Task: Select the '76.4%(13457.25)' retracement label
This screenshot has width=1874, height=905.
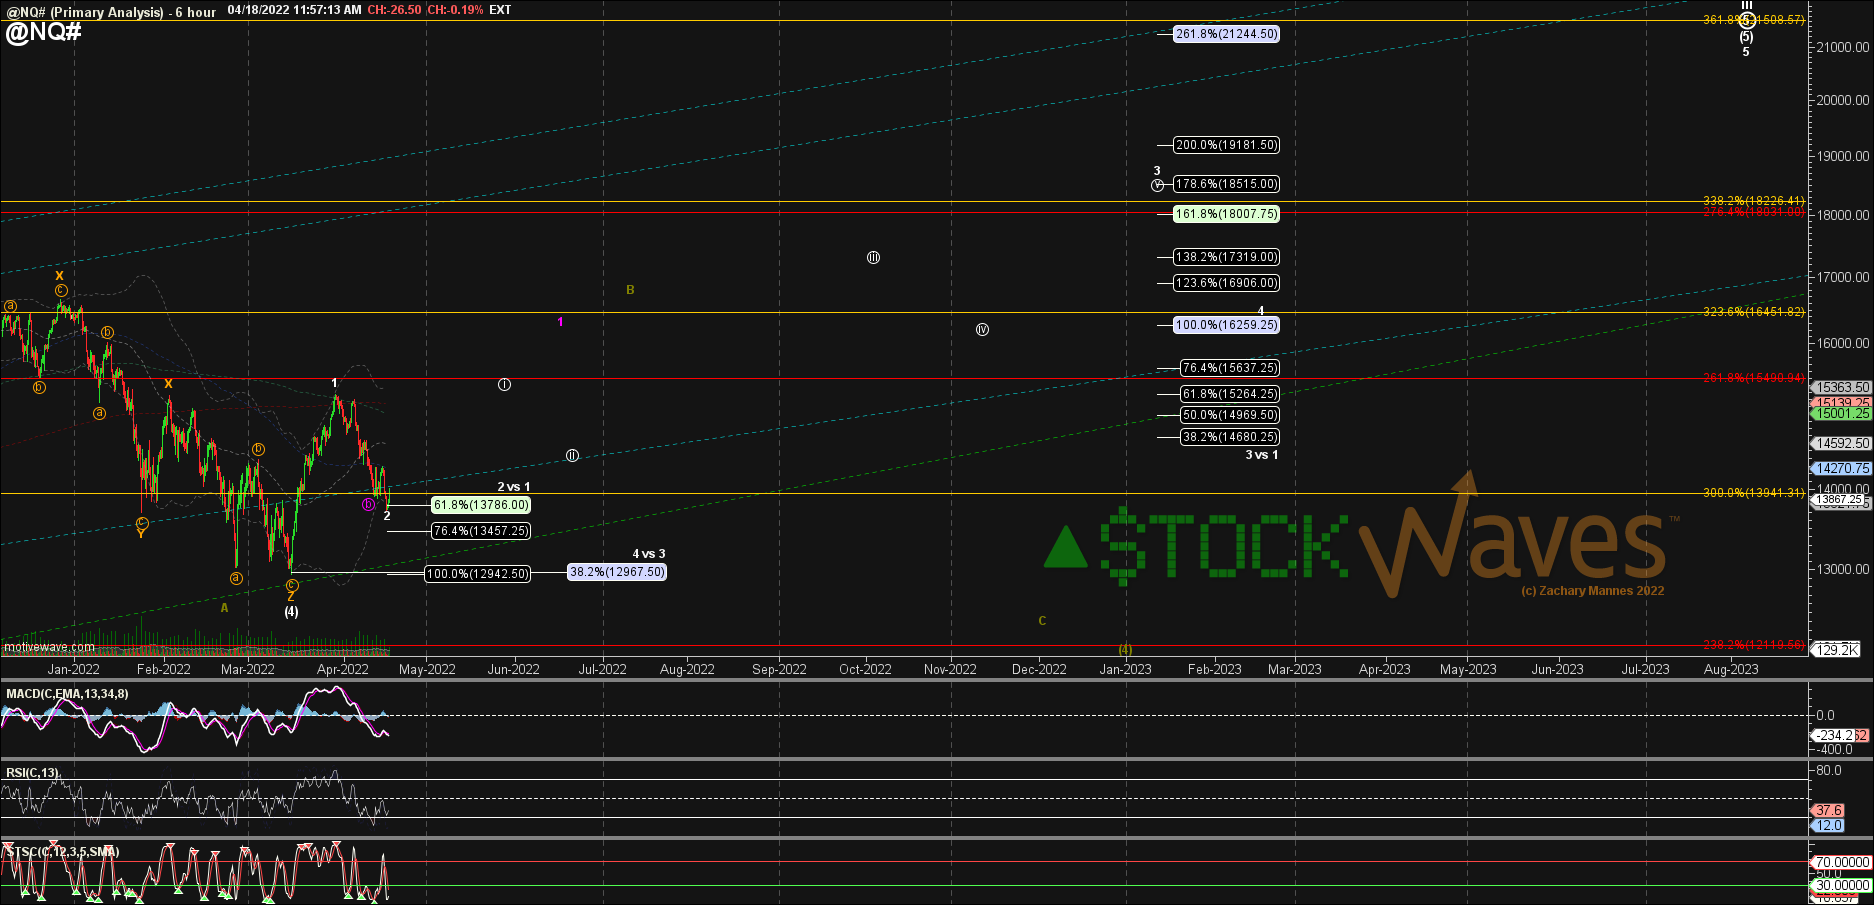Action: point(481,531)
